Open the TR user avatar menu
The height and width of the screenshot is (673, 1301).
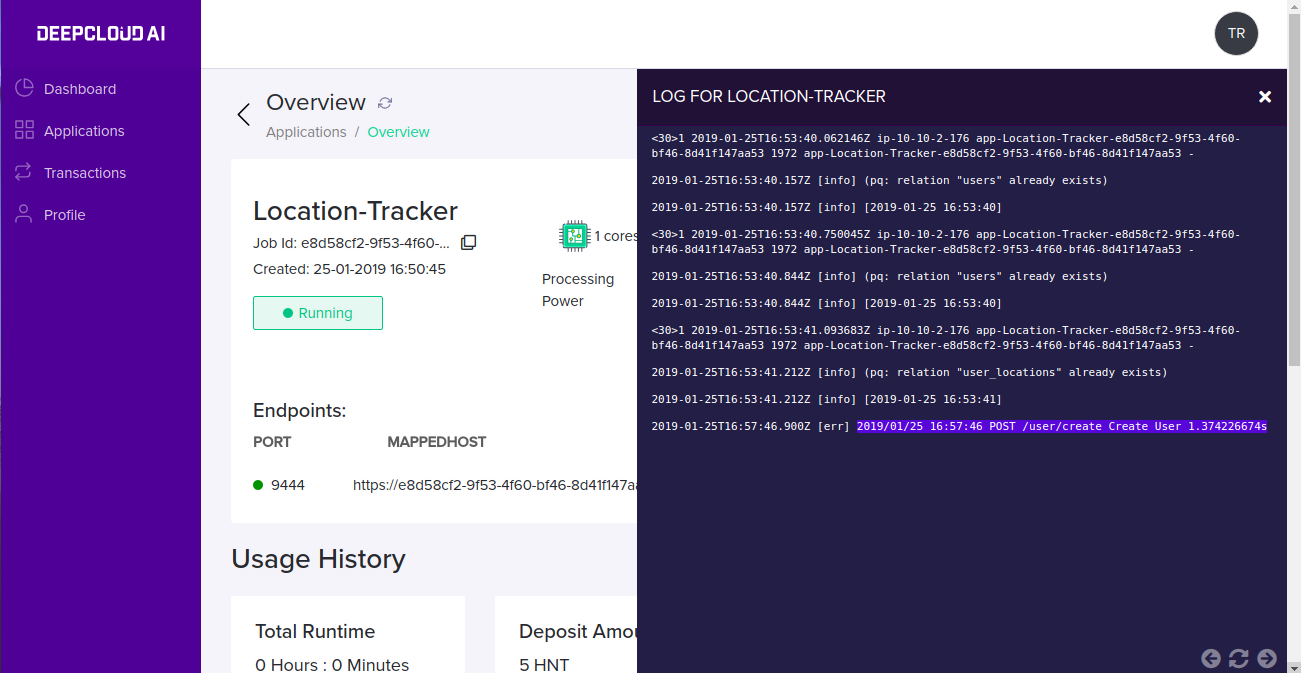click(1236, 33)
